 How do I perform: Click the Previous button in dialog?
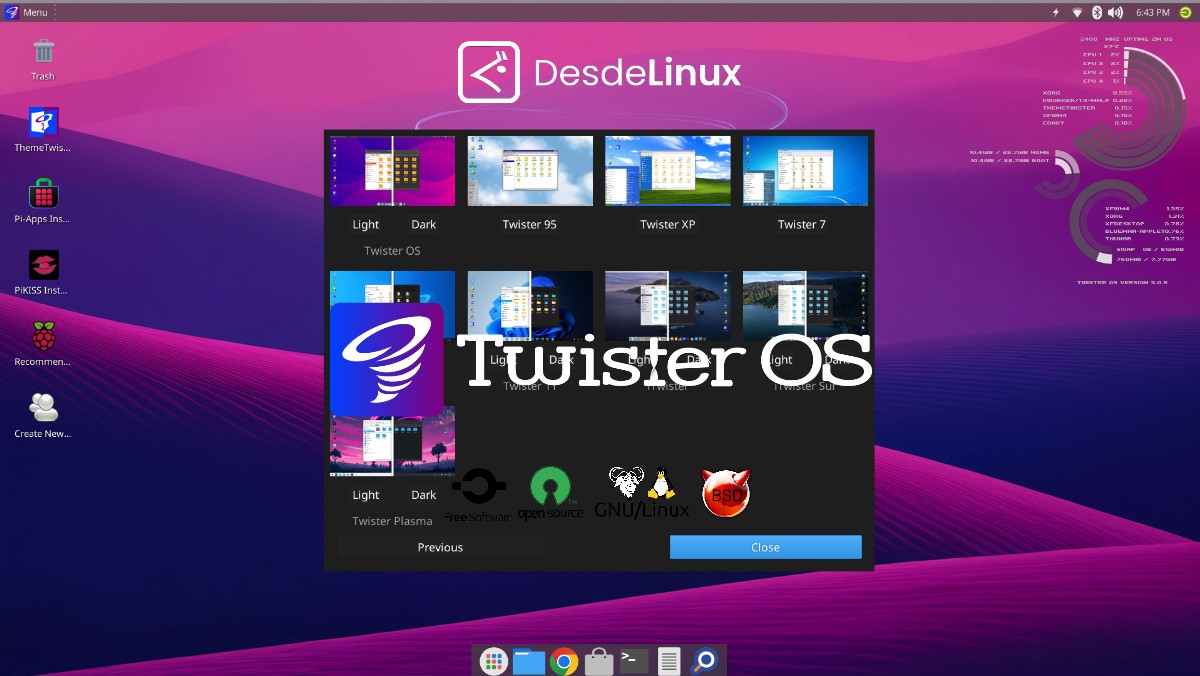[440, 547]
